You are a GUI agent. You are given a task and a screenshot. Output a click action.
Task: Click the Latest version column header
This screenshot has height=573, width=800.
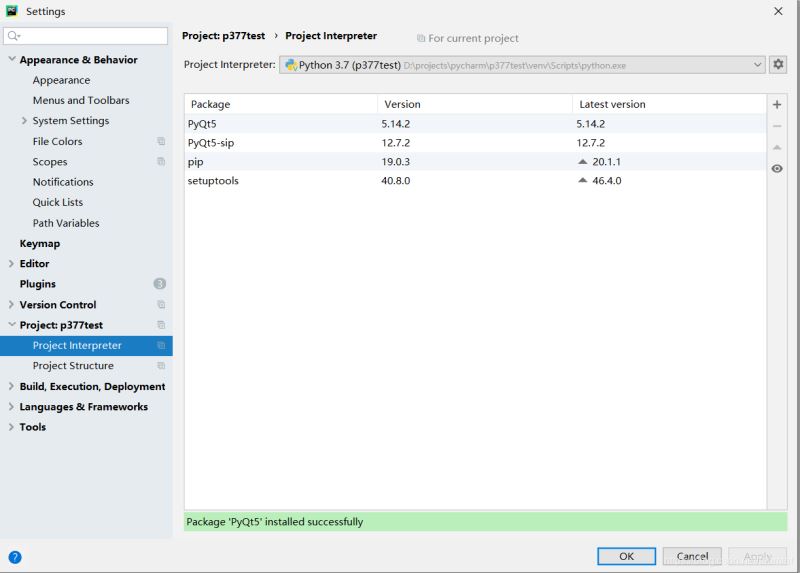[669, 104]
